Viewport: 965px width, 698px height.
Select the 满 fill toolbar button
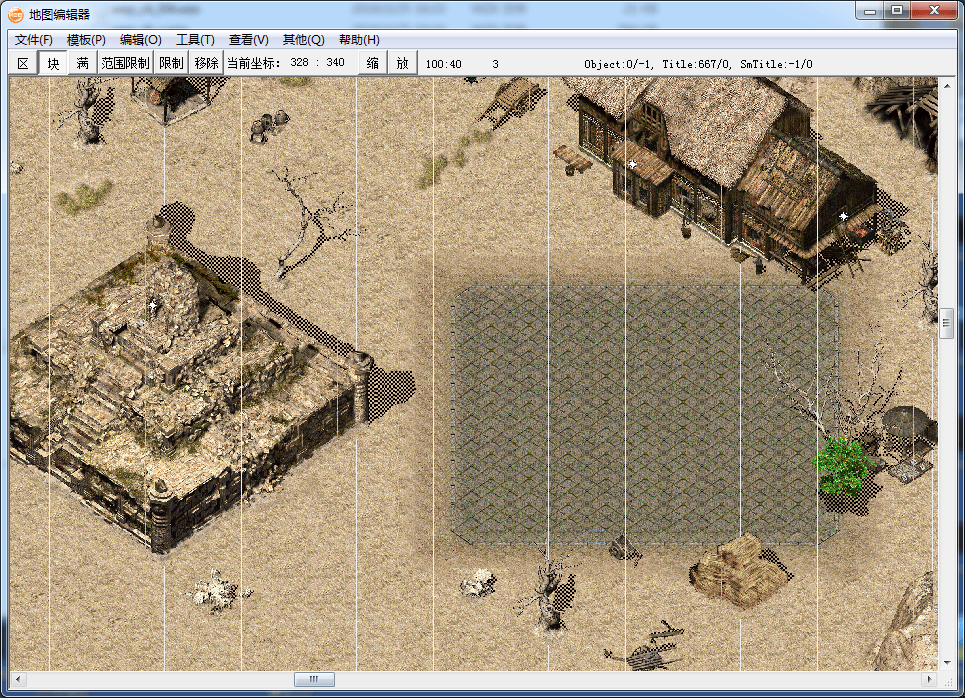coord(82,63)
